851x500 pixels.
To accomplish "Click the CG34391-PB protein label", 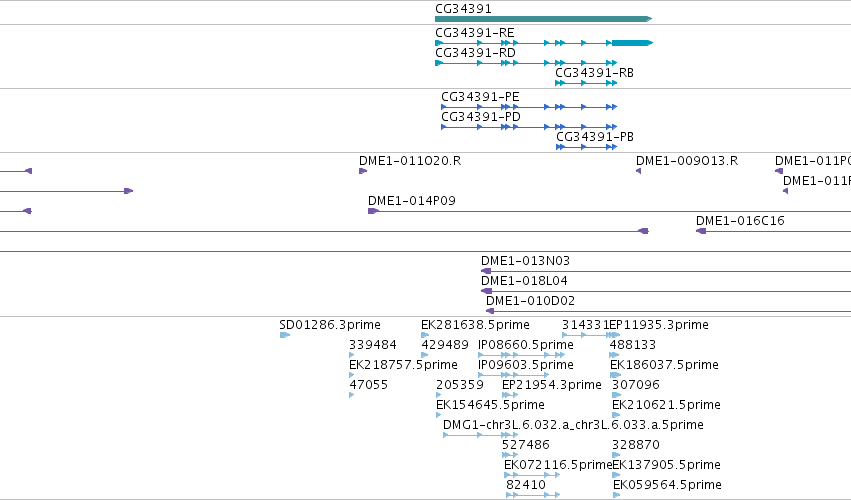I will (x=595, y=137).
